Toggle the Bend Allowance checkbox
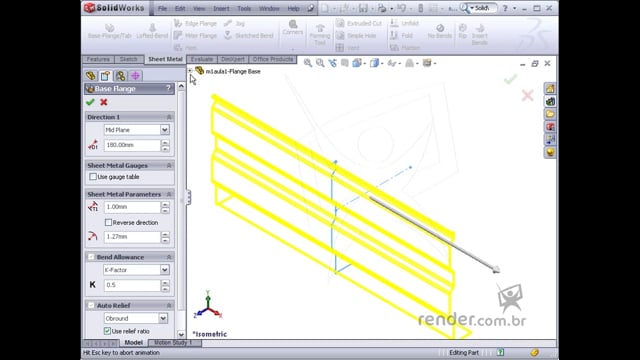Screen dimensions: 640x360 point(91,257)
